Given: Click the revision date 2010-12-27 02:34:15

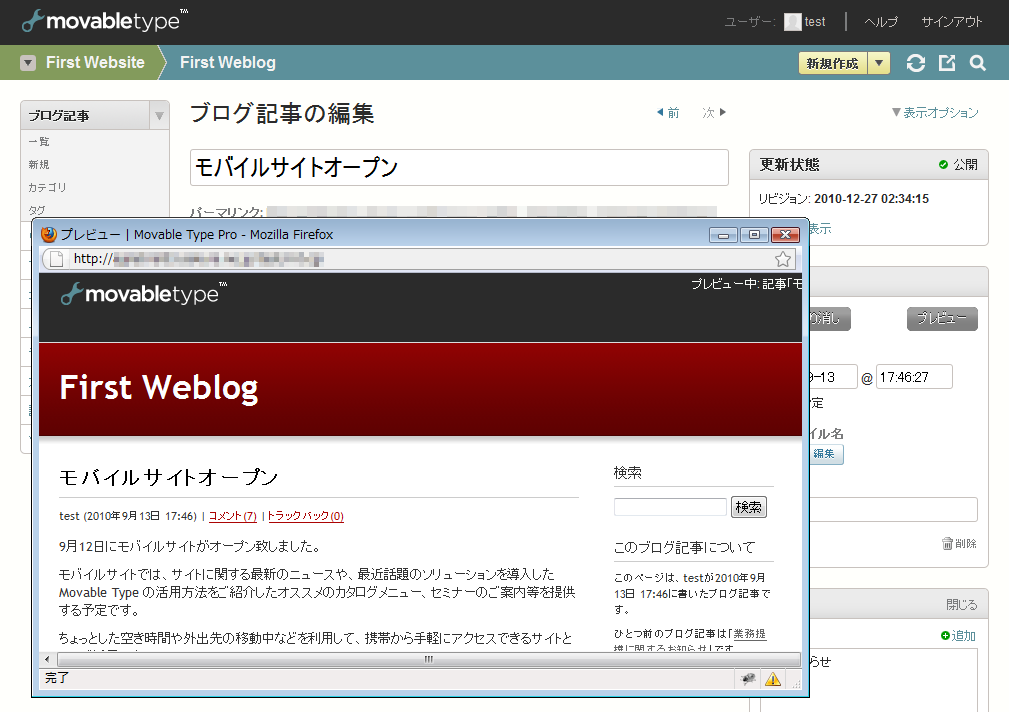Looking at the screenshot, I should (871, 199).
